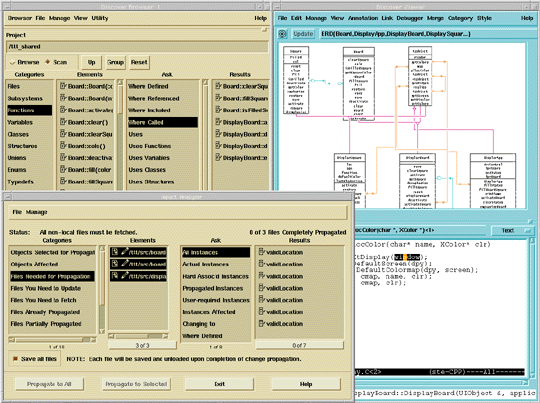Select the Scan radio button
The height and width of the screenshot is (403, 540).
pyautogui.click(x=56, y=62)
